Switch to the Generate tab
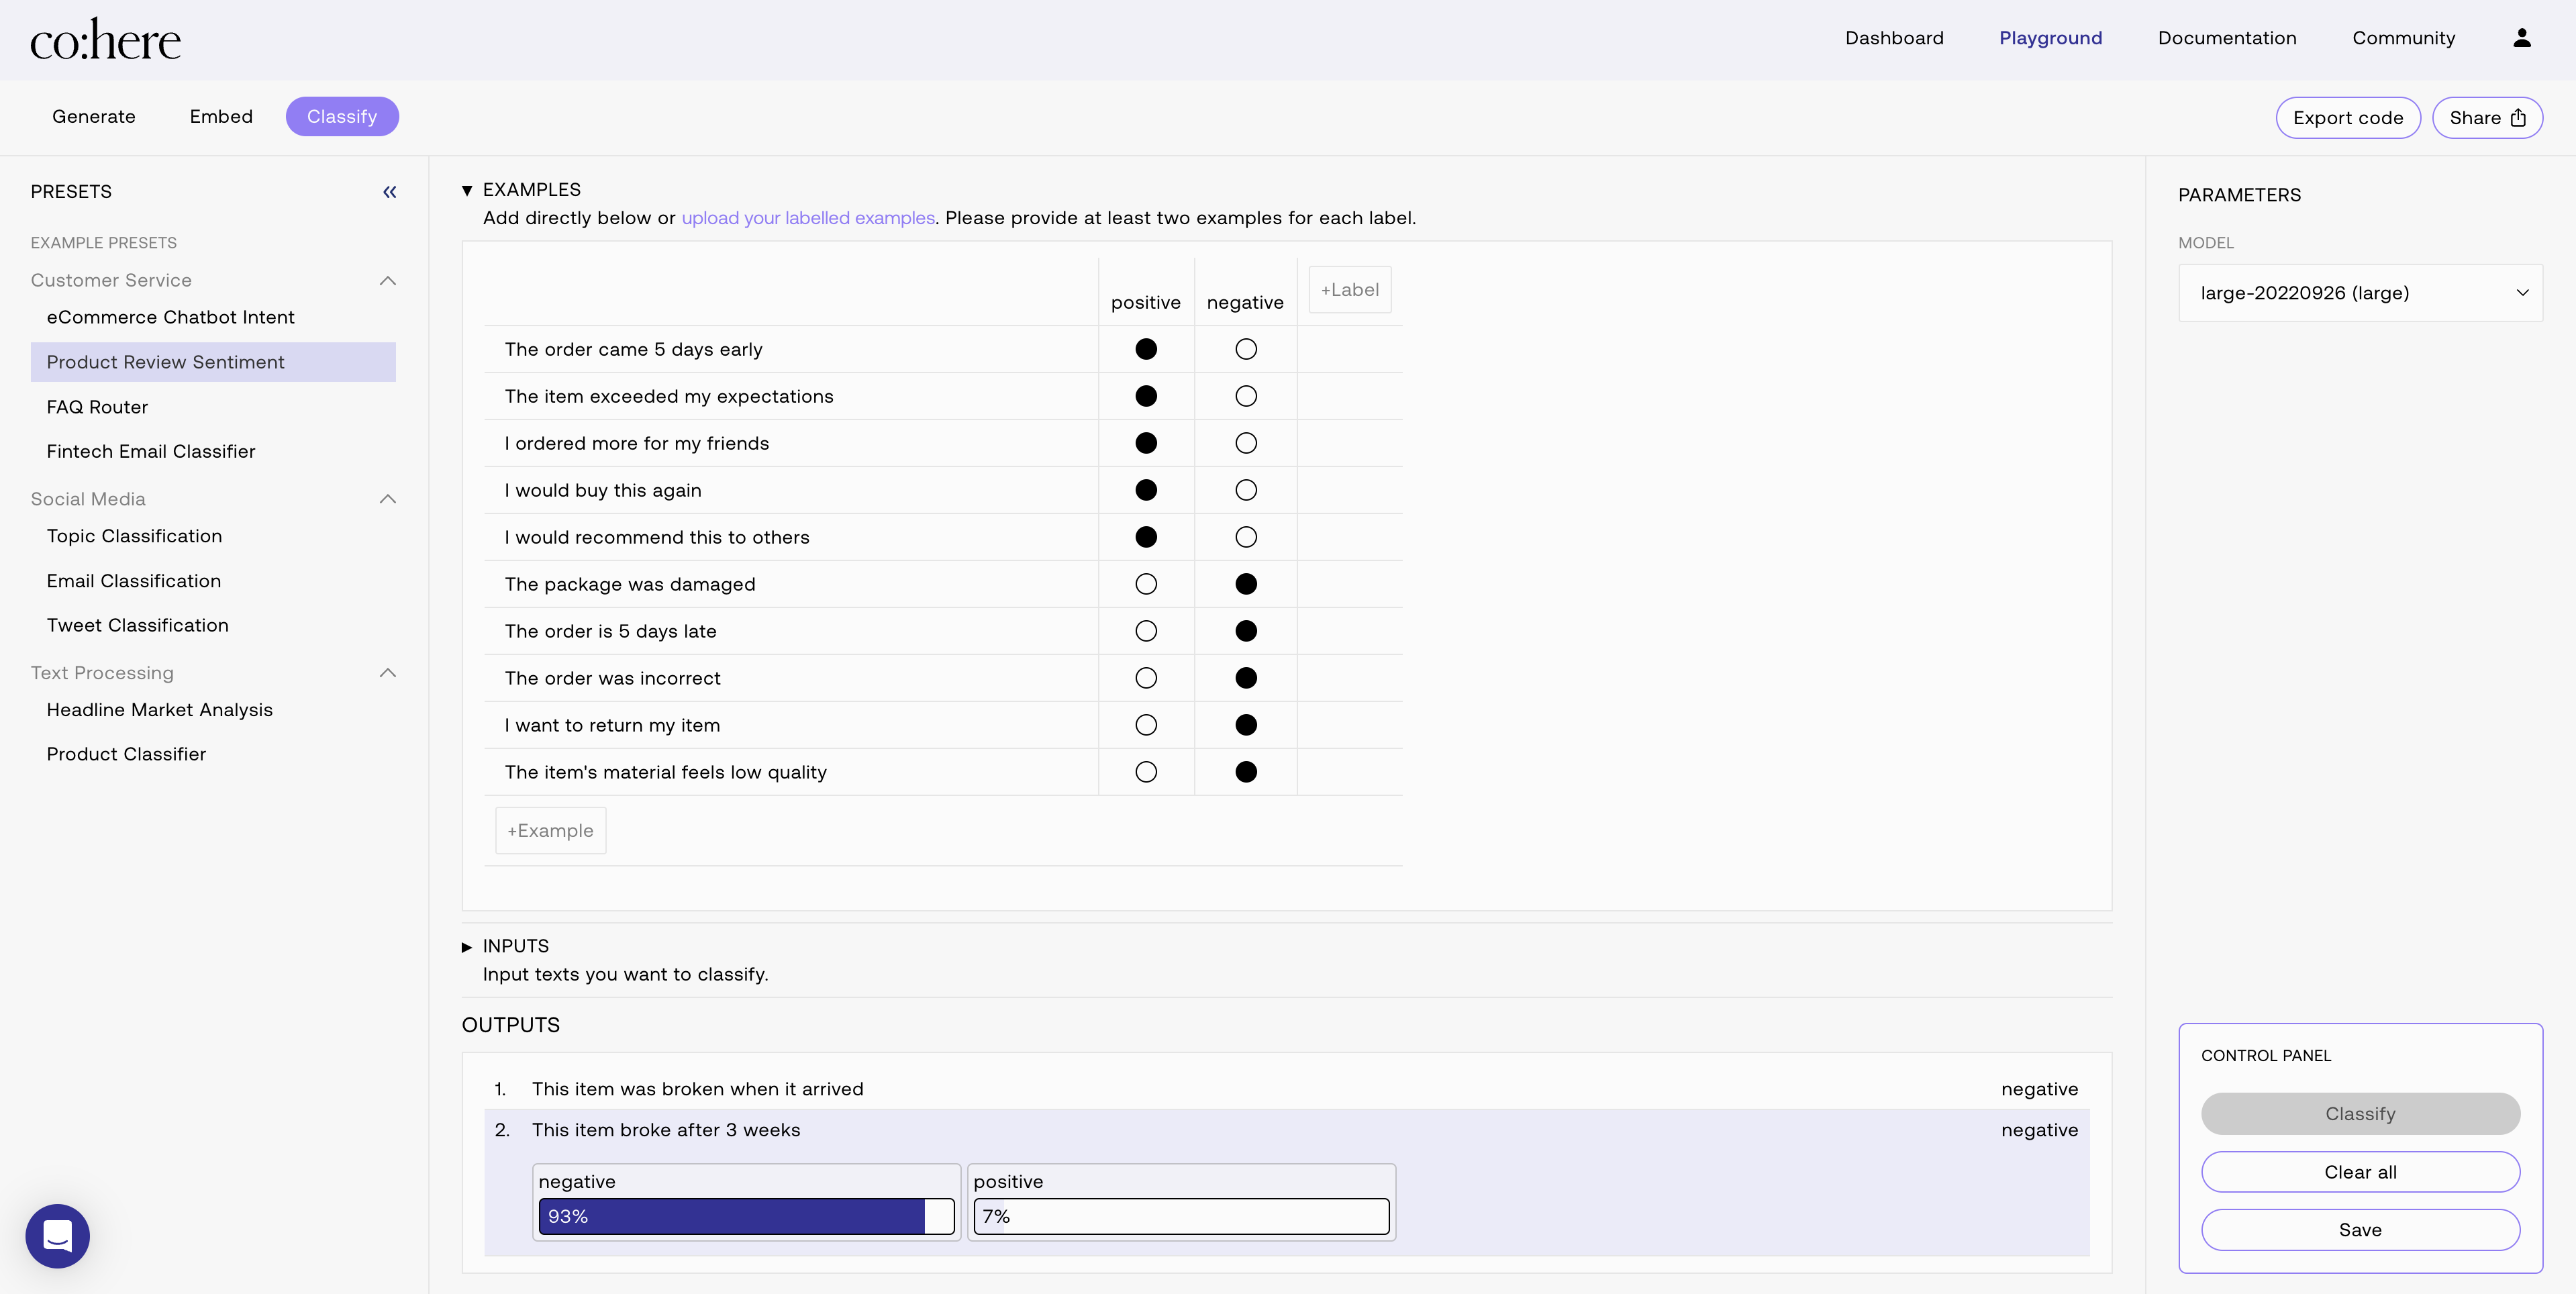This screenshot has width=2576, height=1294. coord(93,117)
